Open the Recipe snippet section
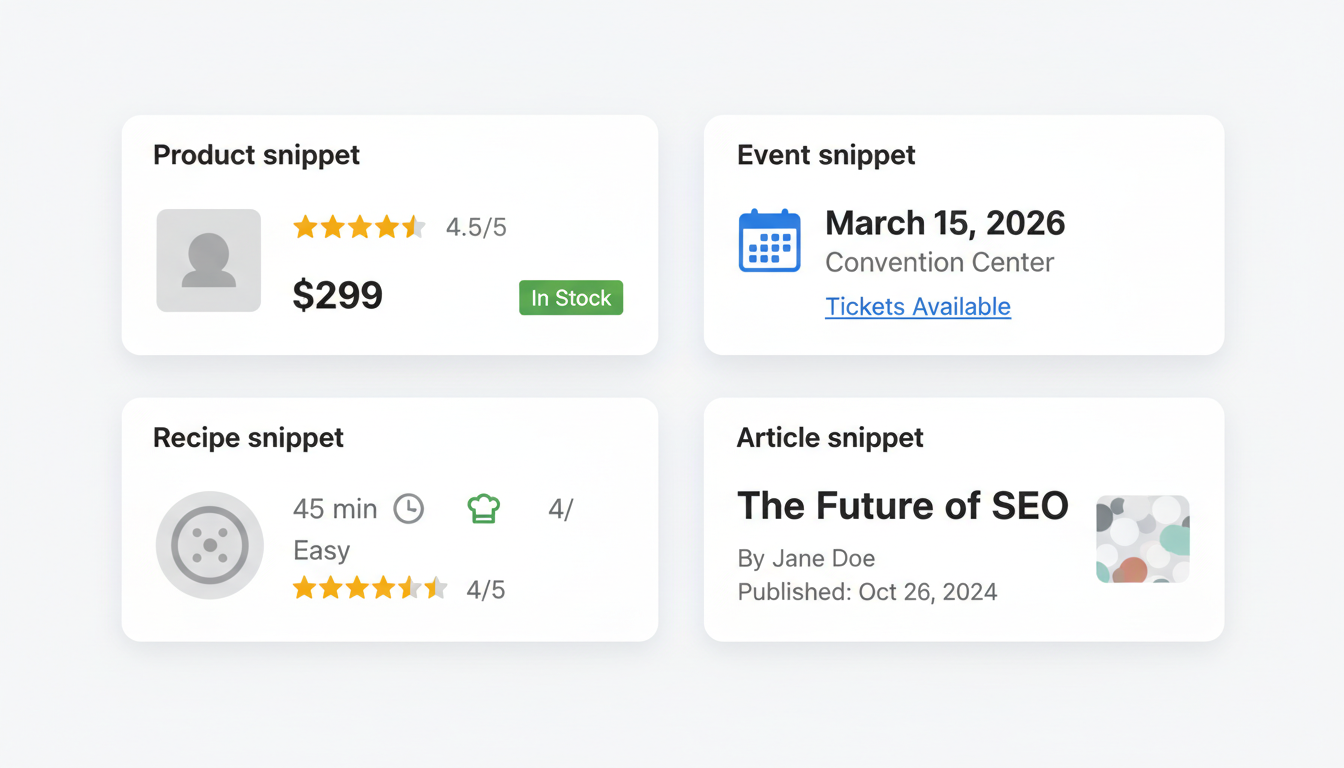This screenshot has width=1344, height=768. pyautogui.click(x=248, y=437)
